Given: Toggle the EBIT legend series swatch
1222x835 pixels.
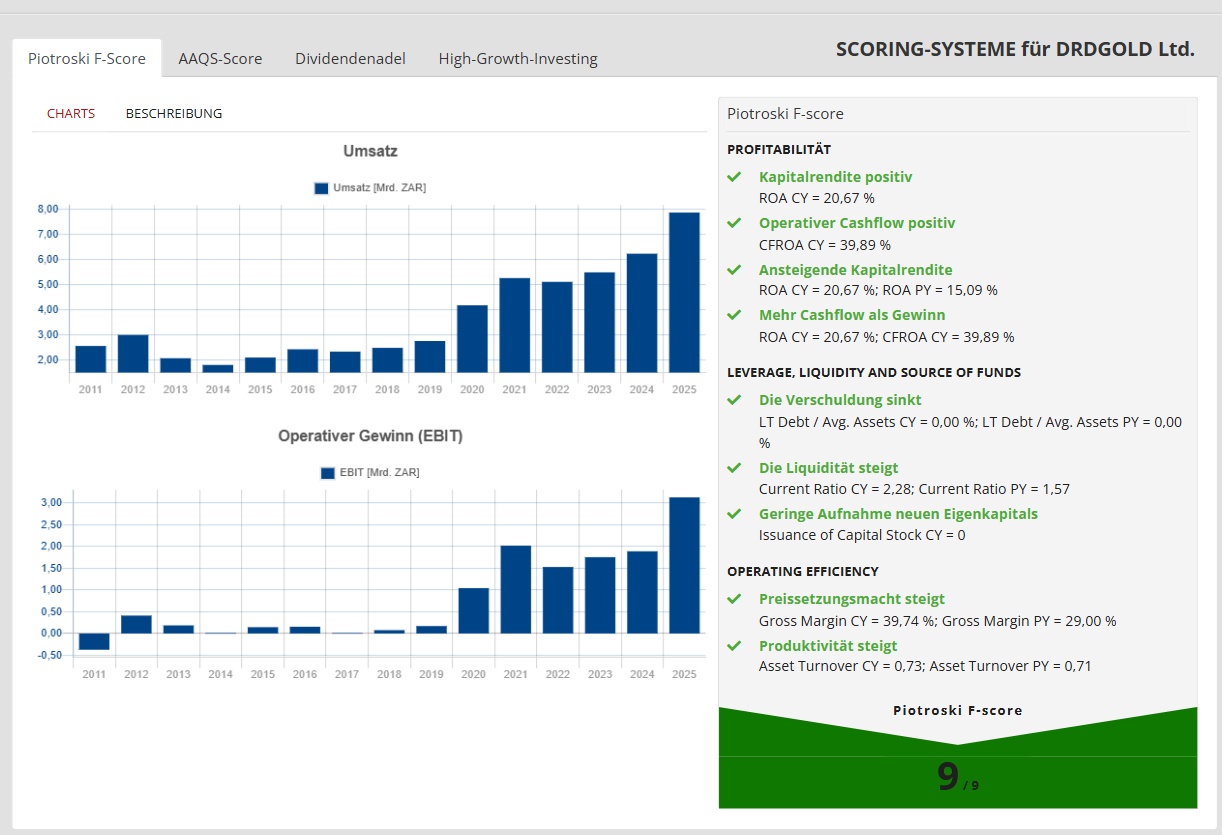Looking at the screenshot, I should coord(328,473).
